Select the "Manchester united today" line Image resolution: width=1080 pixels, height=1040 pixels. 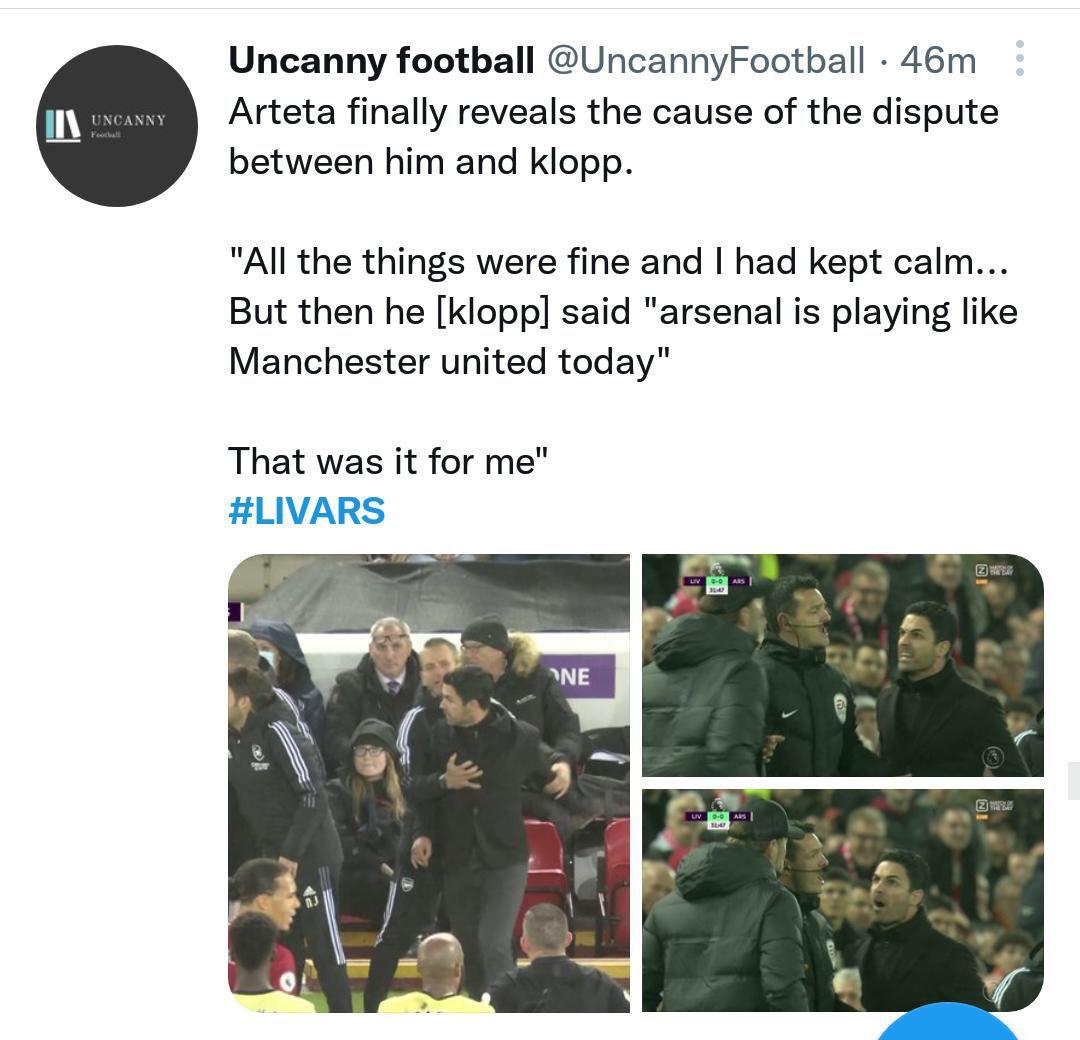[448, 361]
